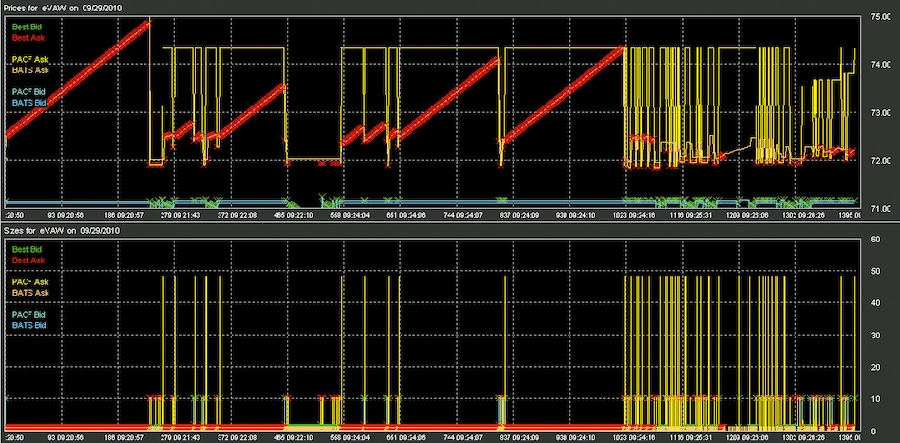Click the Sizes chart title for eVAW

(x=62, y=231)
